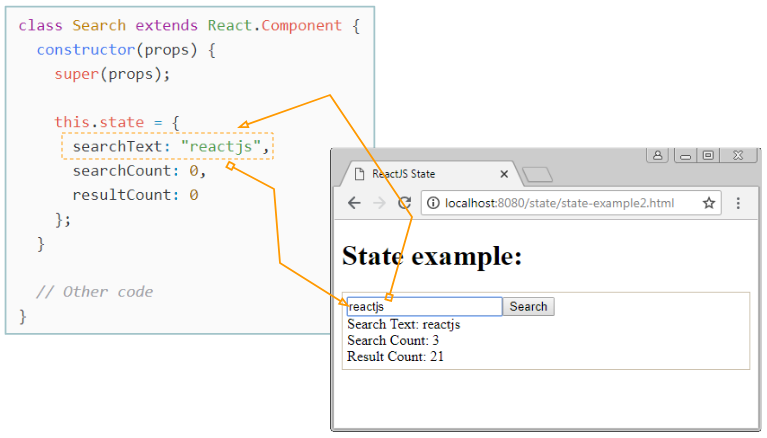Focus the reactjs search text field
This screenshot has height=438, width=767.
point(424,307)
